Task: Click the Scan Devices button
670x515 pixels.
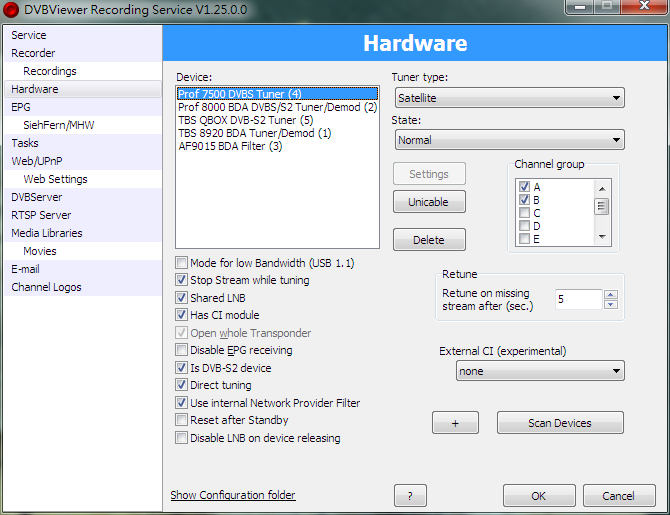Action: [560, 423]
